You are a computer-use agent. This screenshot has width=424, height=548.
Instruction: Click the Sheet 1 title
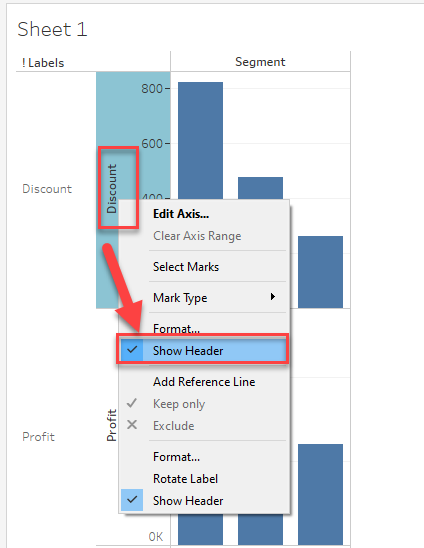tap(52, 29)
